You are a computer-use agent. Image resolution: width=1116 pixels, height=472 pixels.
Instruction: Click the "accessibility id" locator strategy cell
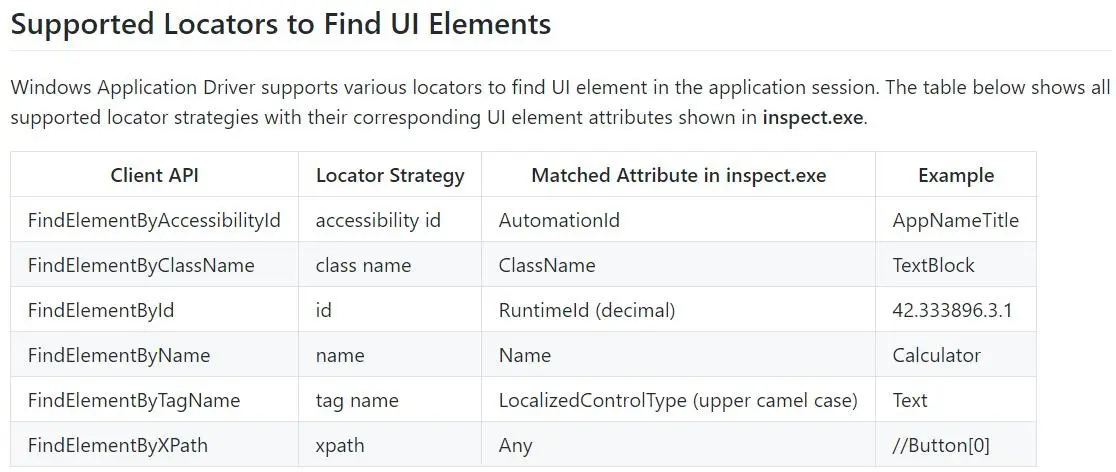click(x=378, y=220)
